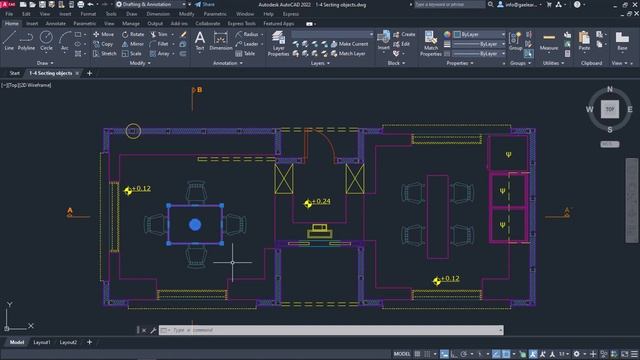Click the Erase tool in Modify panel
Image resolution: width=640 pixels, height=360 pixels.
click(x=183, y=34)
